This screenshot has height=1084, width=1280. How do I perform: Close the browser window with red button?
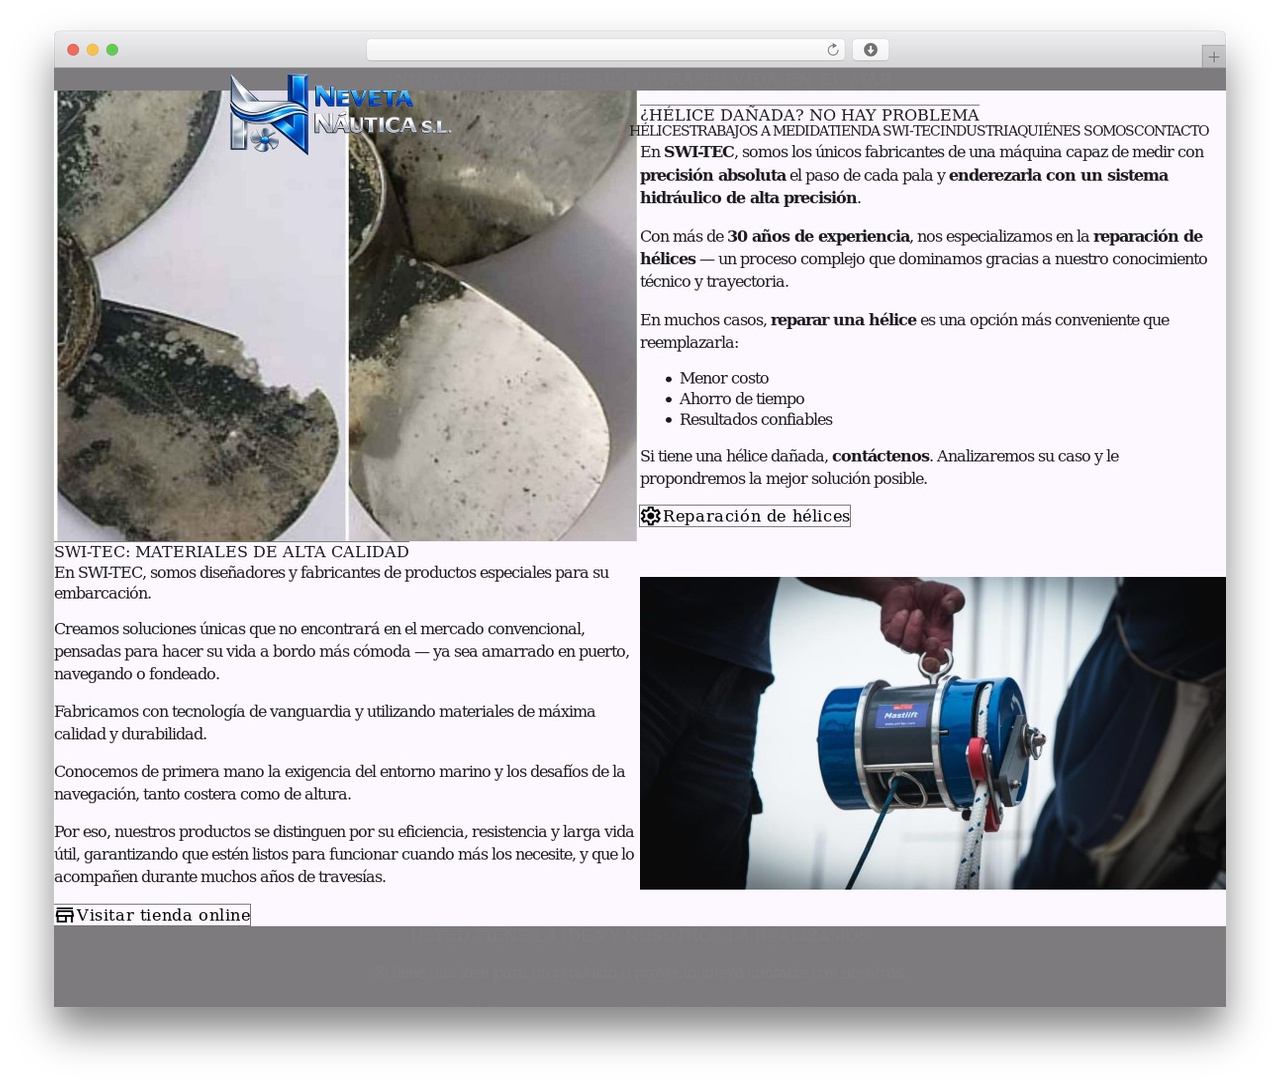[73, 50]
